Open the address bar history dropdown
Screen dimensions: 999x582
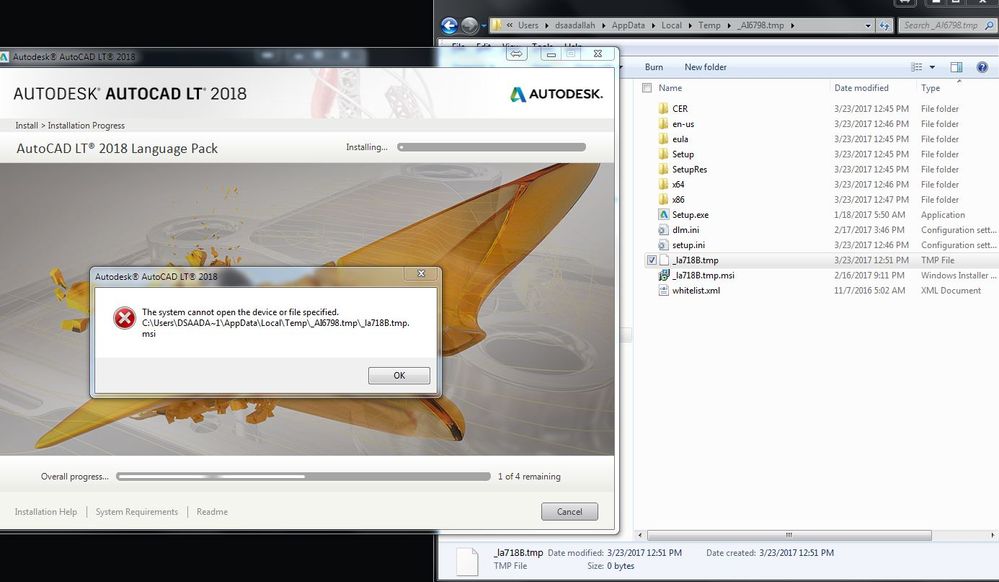pyautogui.click(x=868, y=26)
